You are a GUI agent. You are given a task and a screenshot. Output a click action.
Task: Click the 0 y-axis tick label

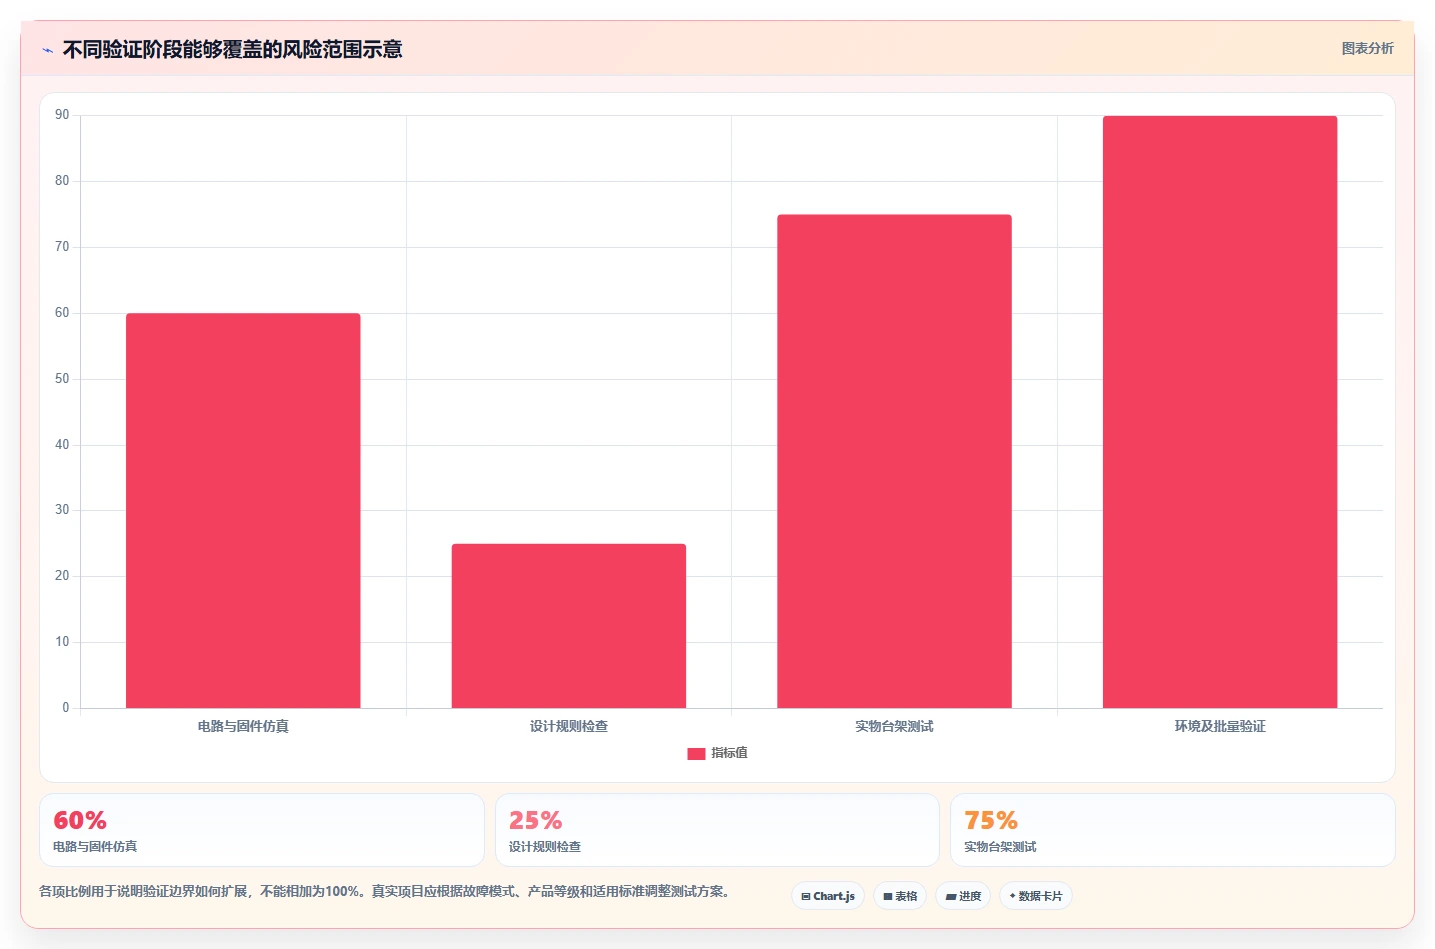[66, 708]
